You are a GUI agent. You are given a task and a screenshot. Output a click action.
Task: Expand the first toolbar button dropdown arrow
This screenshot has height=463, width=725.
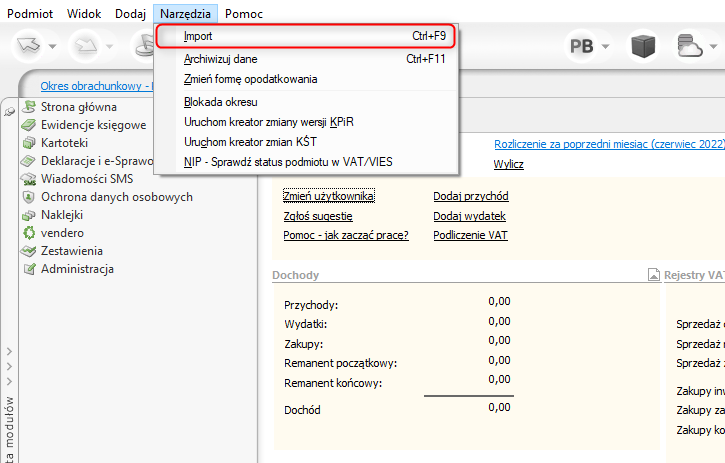(51, 46)
